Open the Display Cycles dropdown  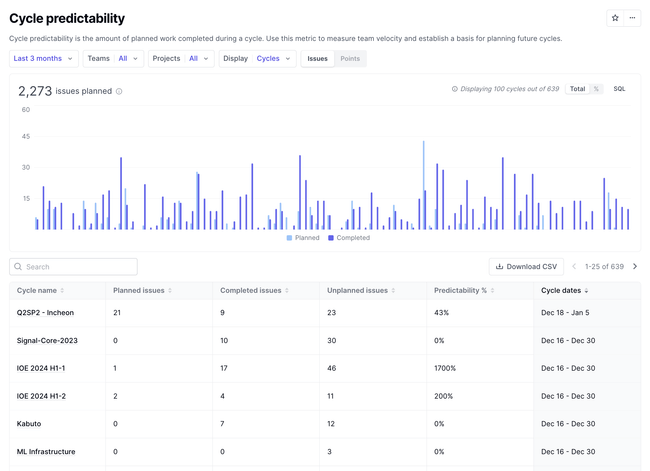[x=257, y=58]
